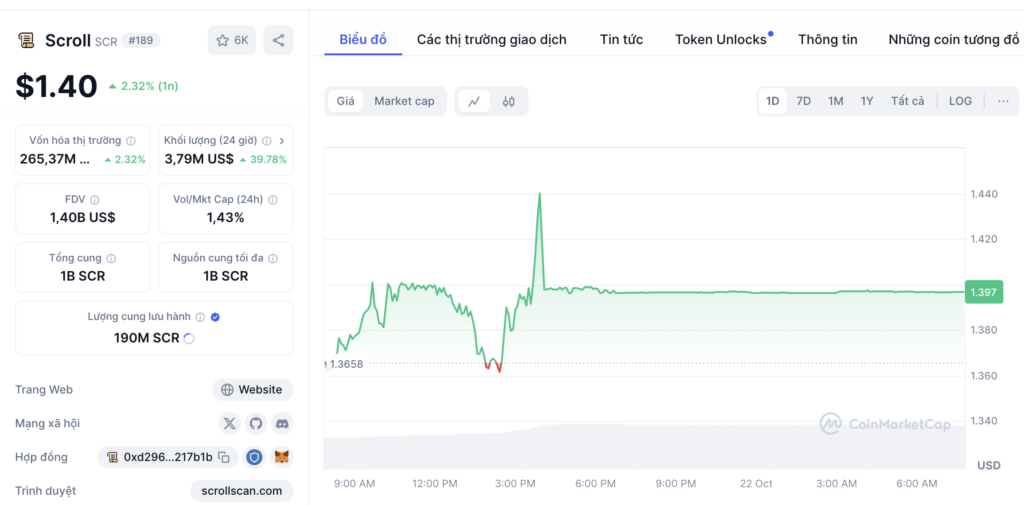1024x505 pixels.
Task: Open the Discord social link
Action: coord(282,423)
